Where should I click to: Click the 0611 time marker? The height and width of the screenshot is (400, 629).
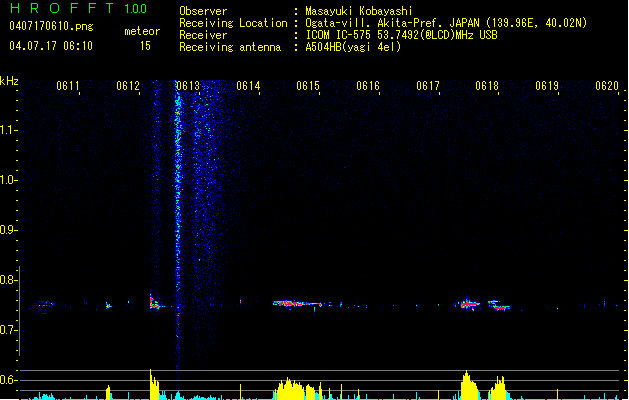pos(68,86)
